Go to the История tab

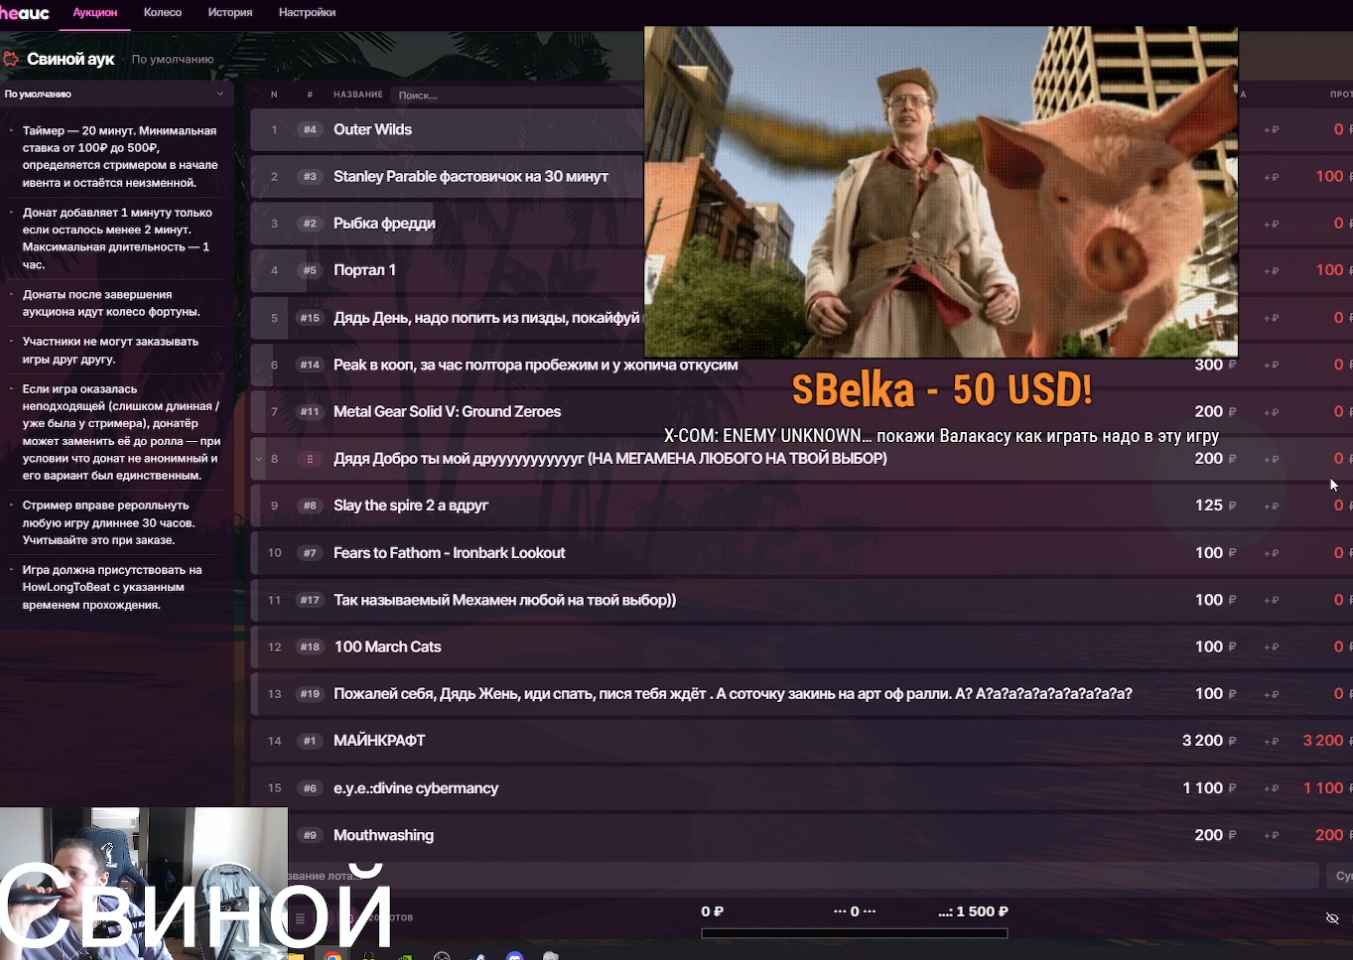(x=230, y=12)
